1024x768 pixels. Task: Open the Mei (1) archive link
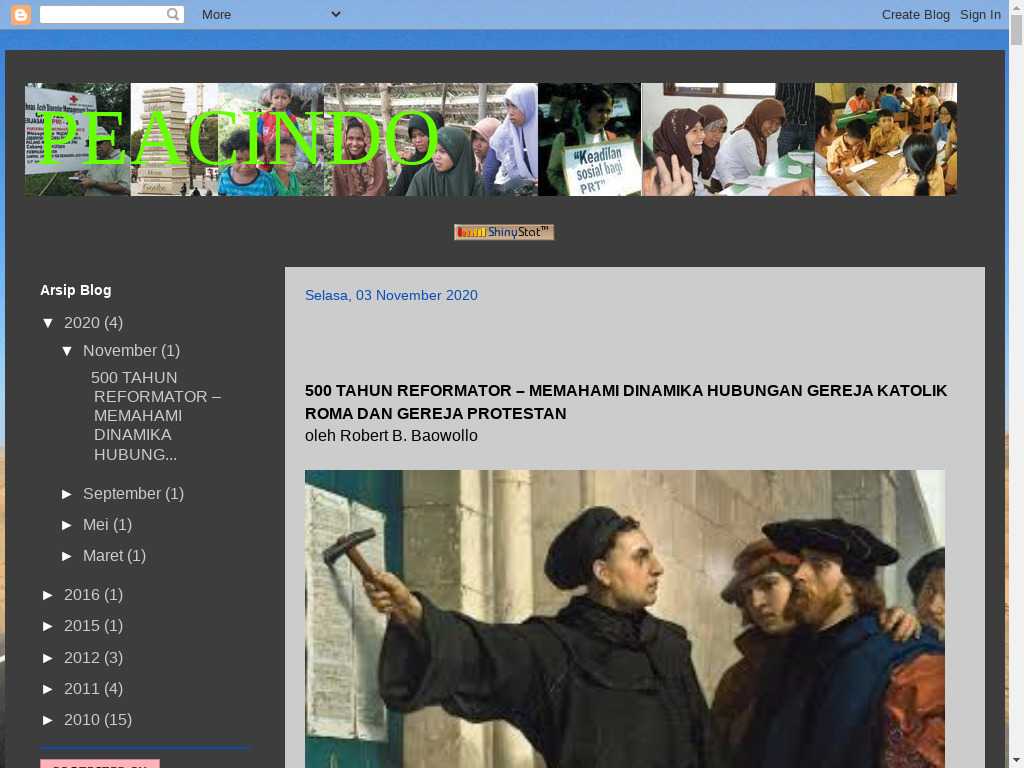click(x=95, y=525)
